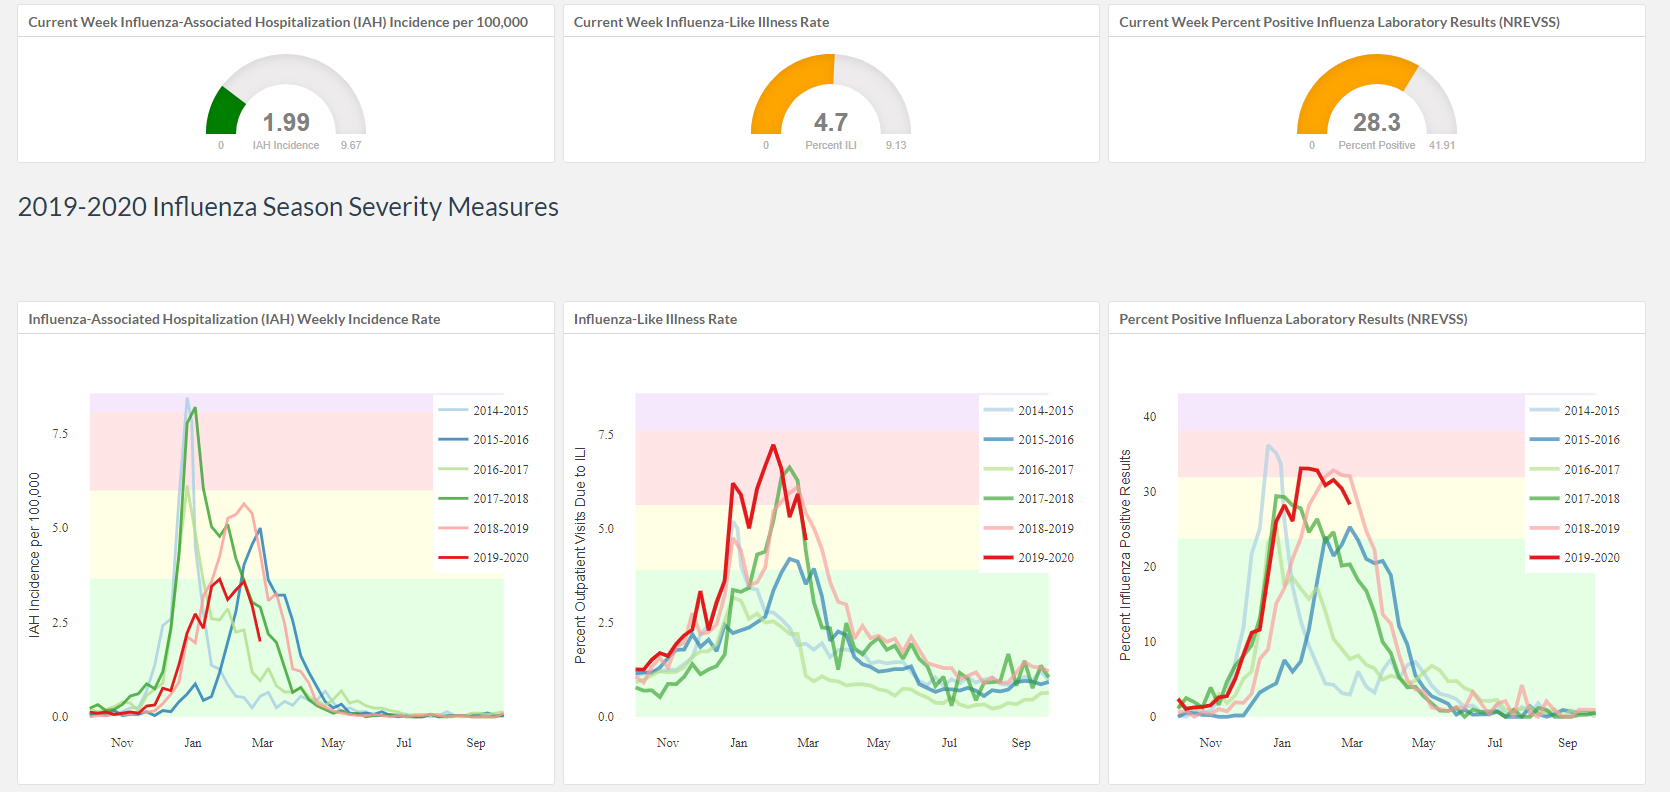Click the 2019-2020 Influenza Season Severity Measures heading
This screenshot has width=1670, height=792.
(288, 207)
